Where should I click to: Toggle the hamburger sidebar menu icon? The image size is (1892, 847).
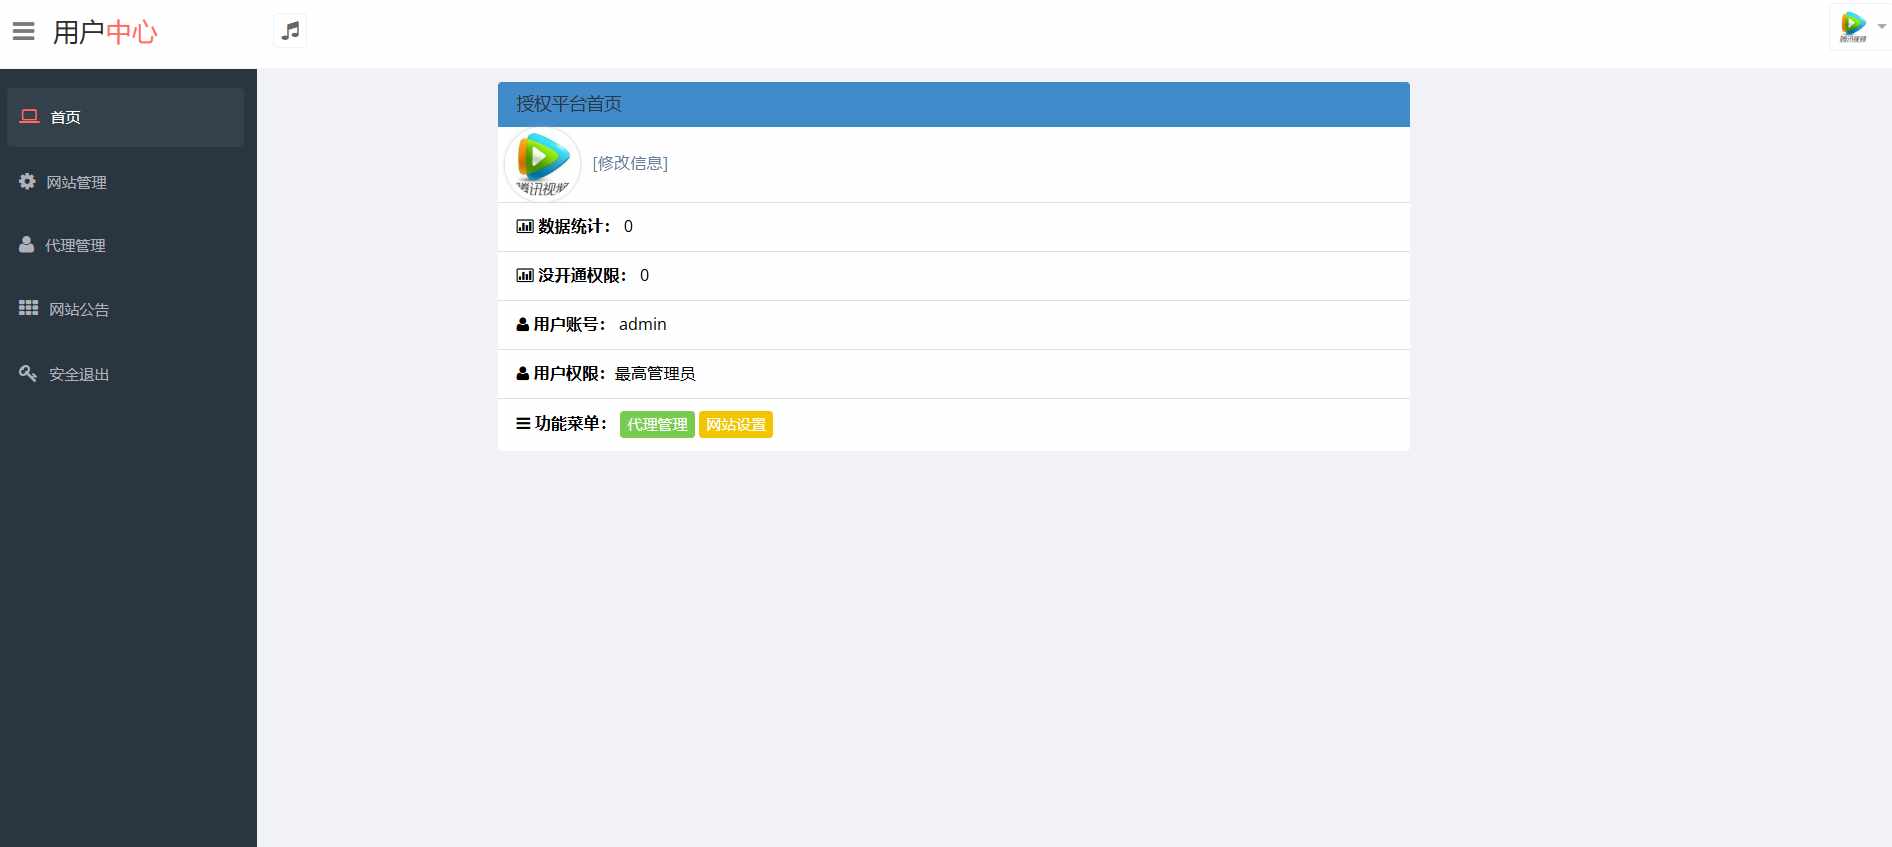[x=24, y=32]
